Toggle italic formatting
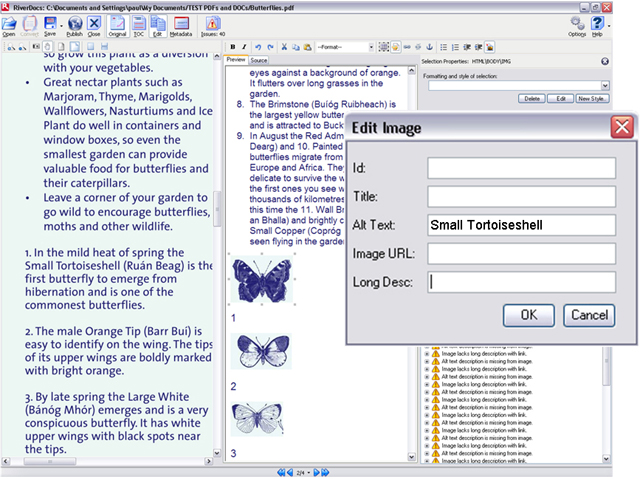This screenshot has height=479, width=640. (244, 47)
